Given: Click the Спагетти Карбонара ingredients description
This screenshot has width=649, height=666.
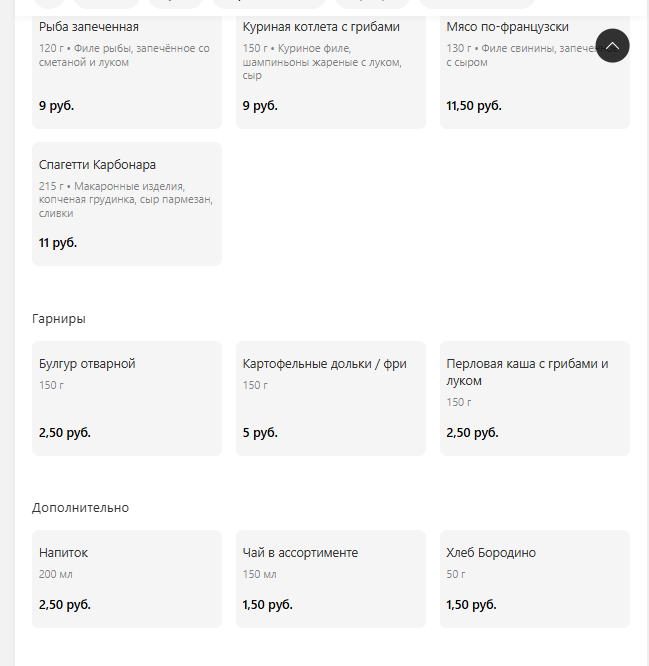Looking at the screenshot, I should point(125,200).
